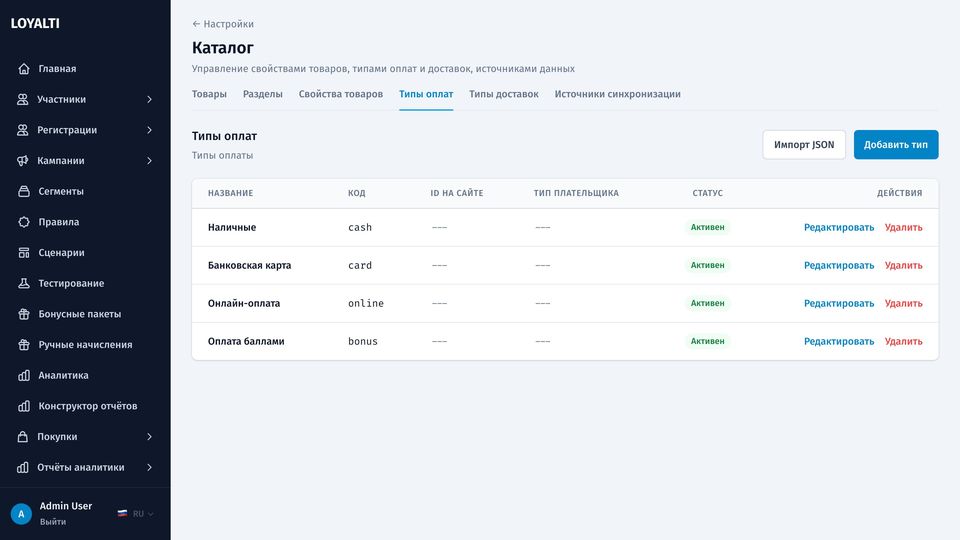Screen dimensions: 960x540
Task: Click the LOYALTI logo
Action: click(35, 23)
